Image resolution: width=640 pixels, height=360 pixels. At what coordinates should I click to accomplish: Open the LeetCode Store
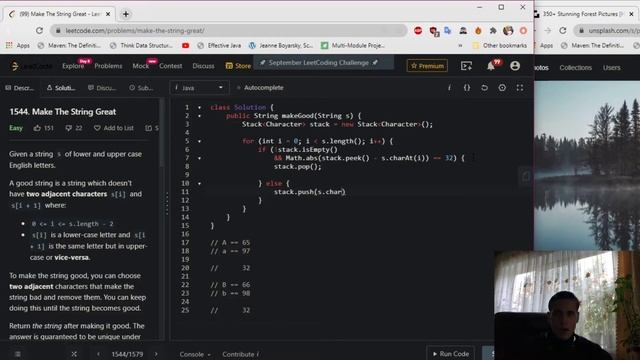click(x=238, y=66)
